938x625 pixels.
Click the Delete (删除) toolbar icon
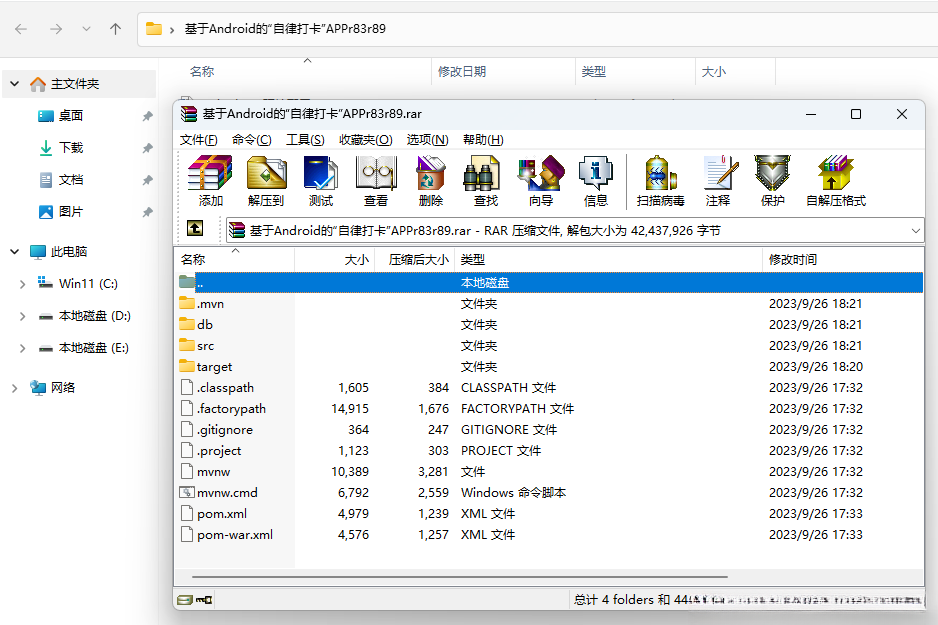(431, 180)
